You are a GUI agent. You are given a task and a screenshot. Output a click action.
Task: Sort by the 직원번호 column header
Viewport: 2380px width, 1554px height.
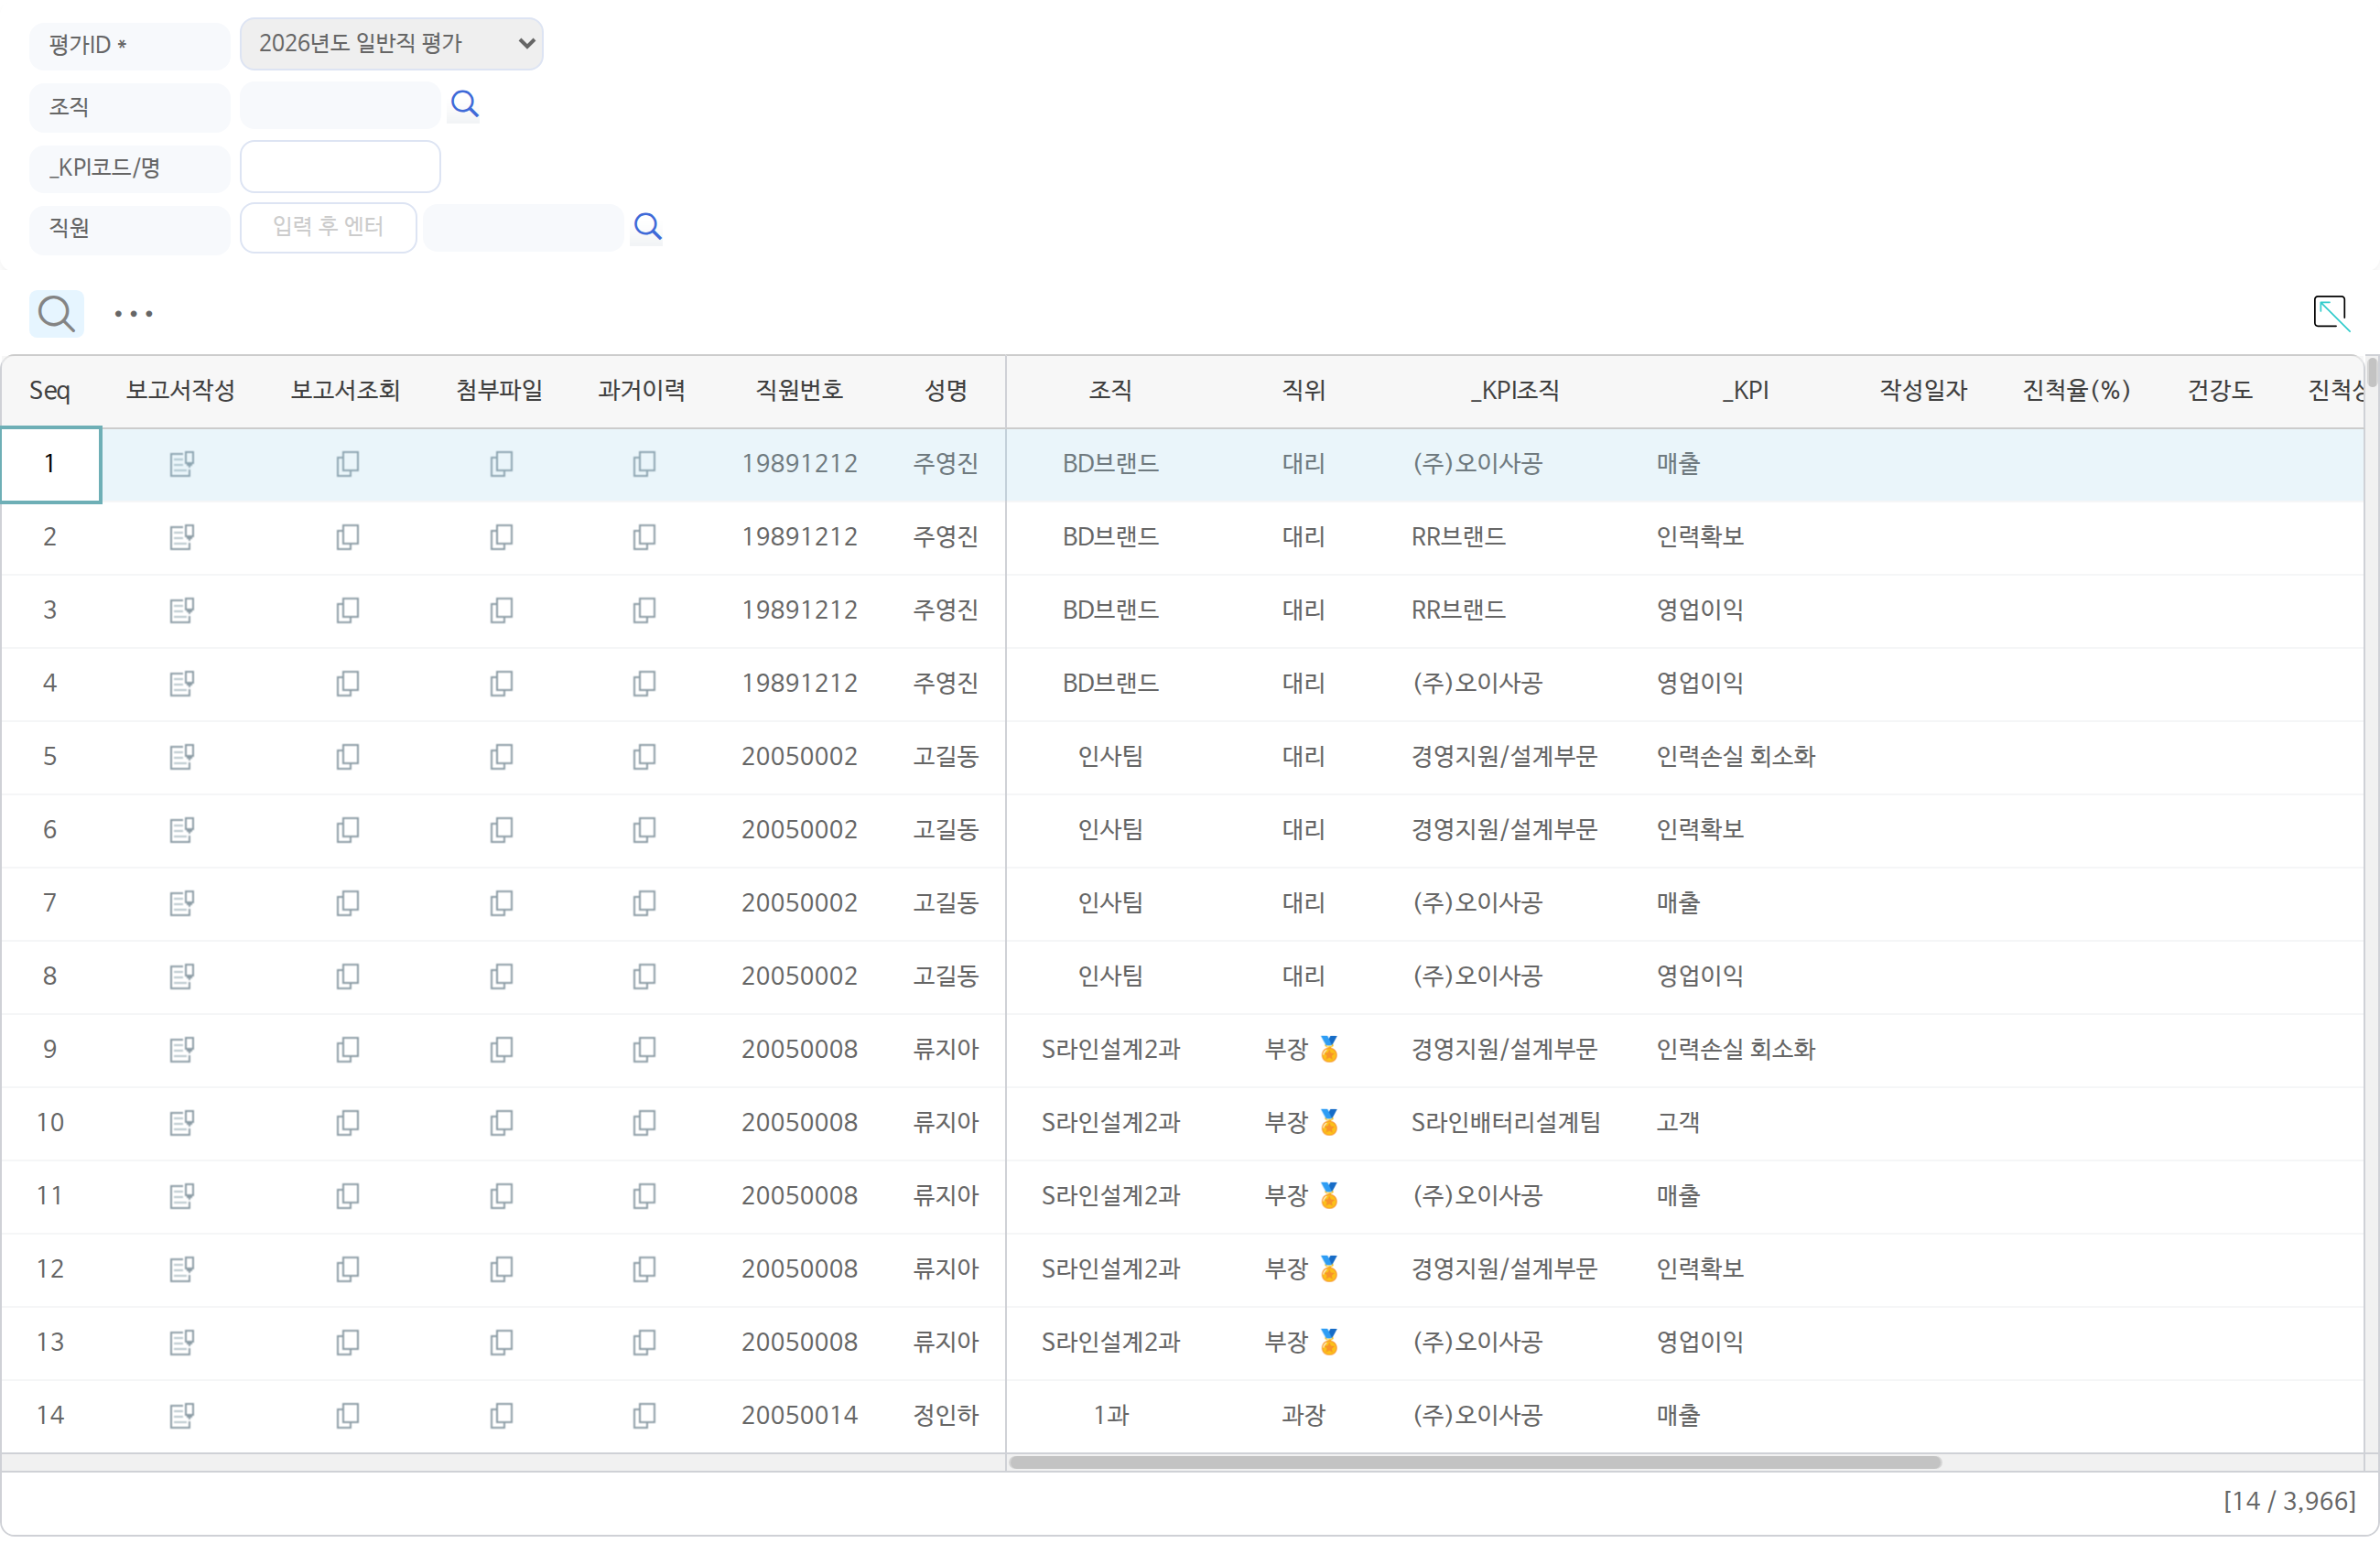799,390
